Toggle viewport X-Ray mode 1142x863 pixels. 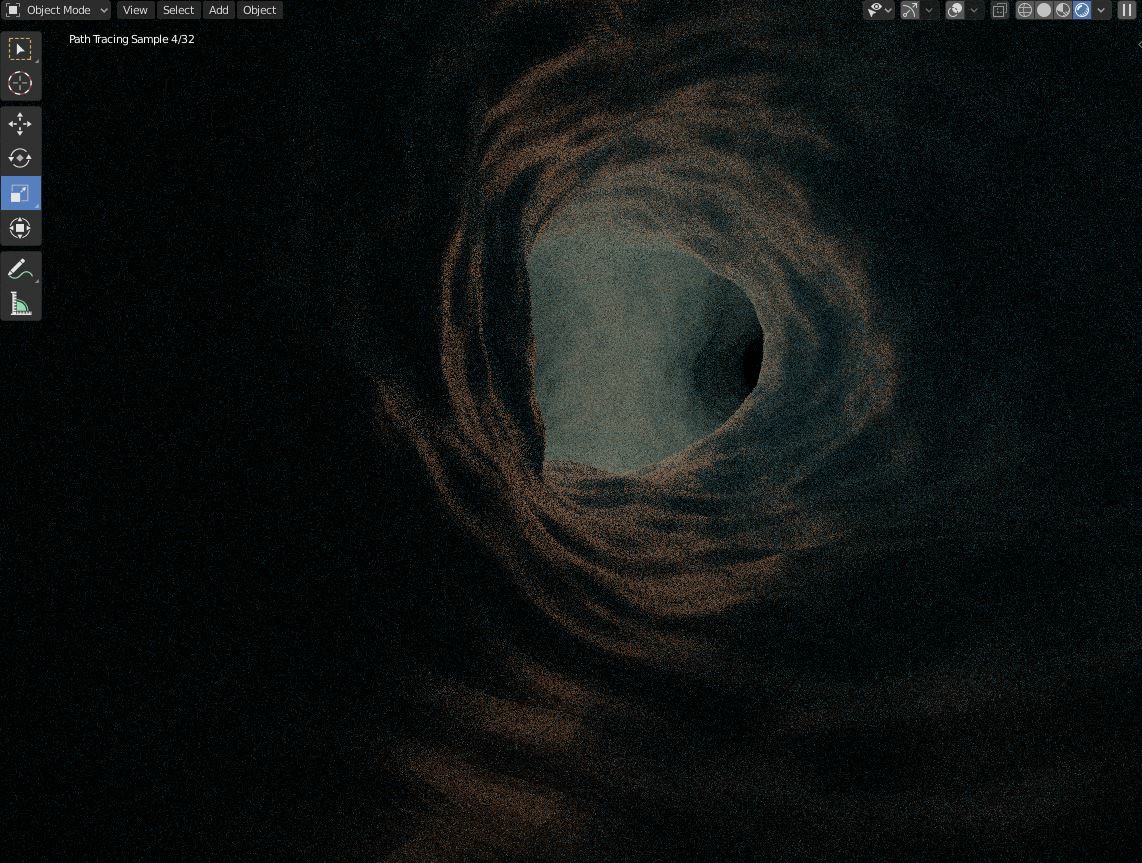point(1000,10)
